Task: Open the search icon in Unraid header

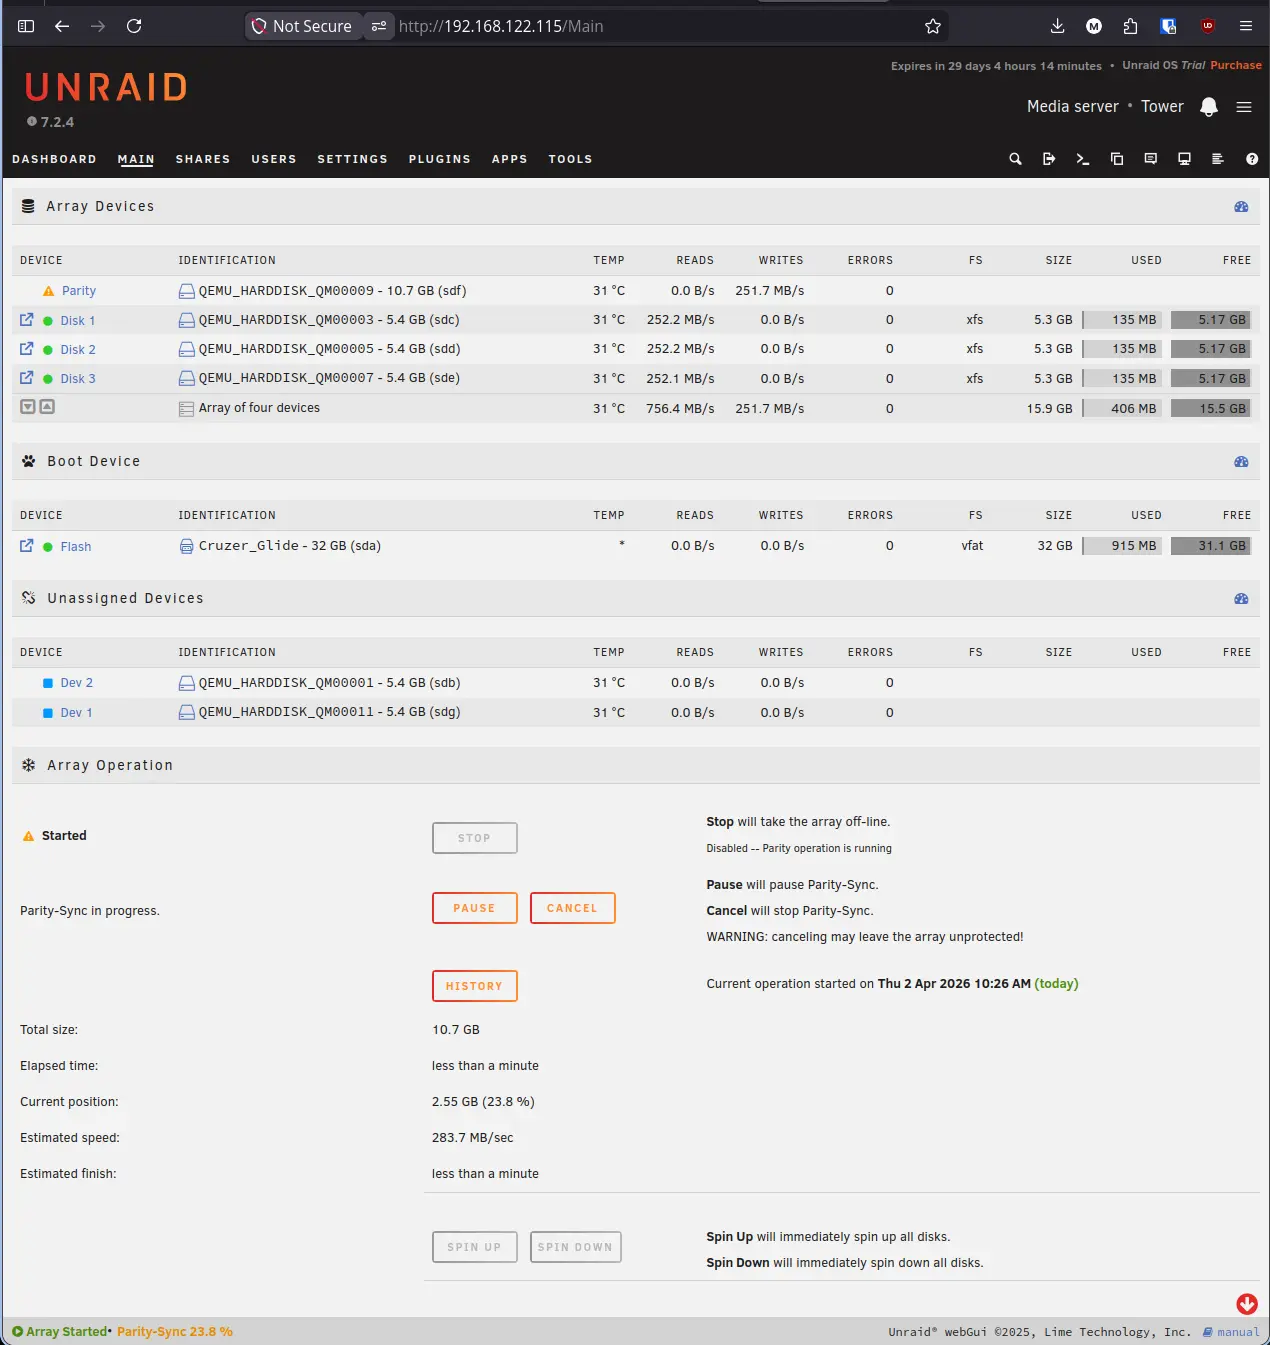Action: click(1015, 159)
